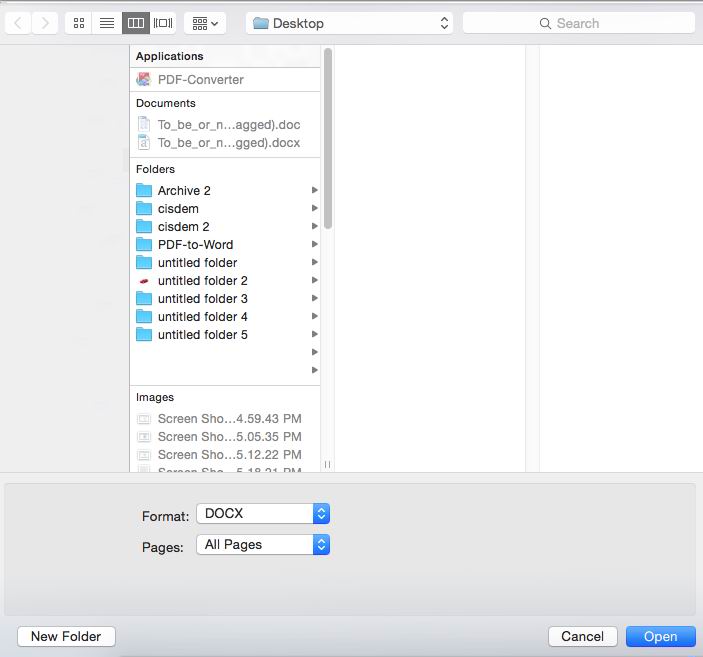Expand Archive 2 using its arrow
Viewport: 703px width, 657px height.
(x=315, y=190)
